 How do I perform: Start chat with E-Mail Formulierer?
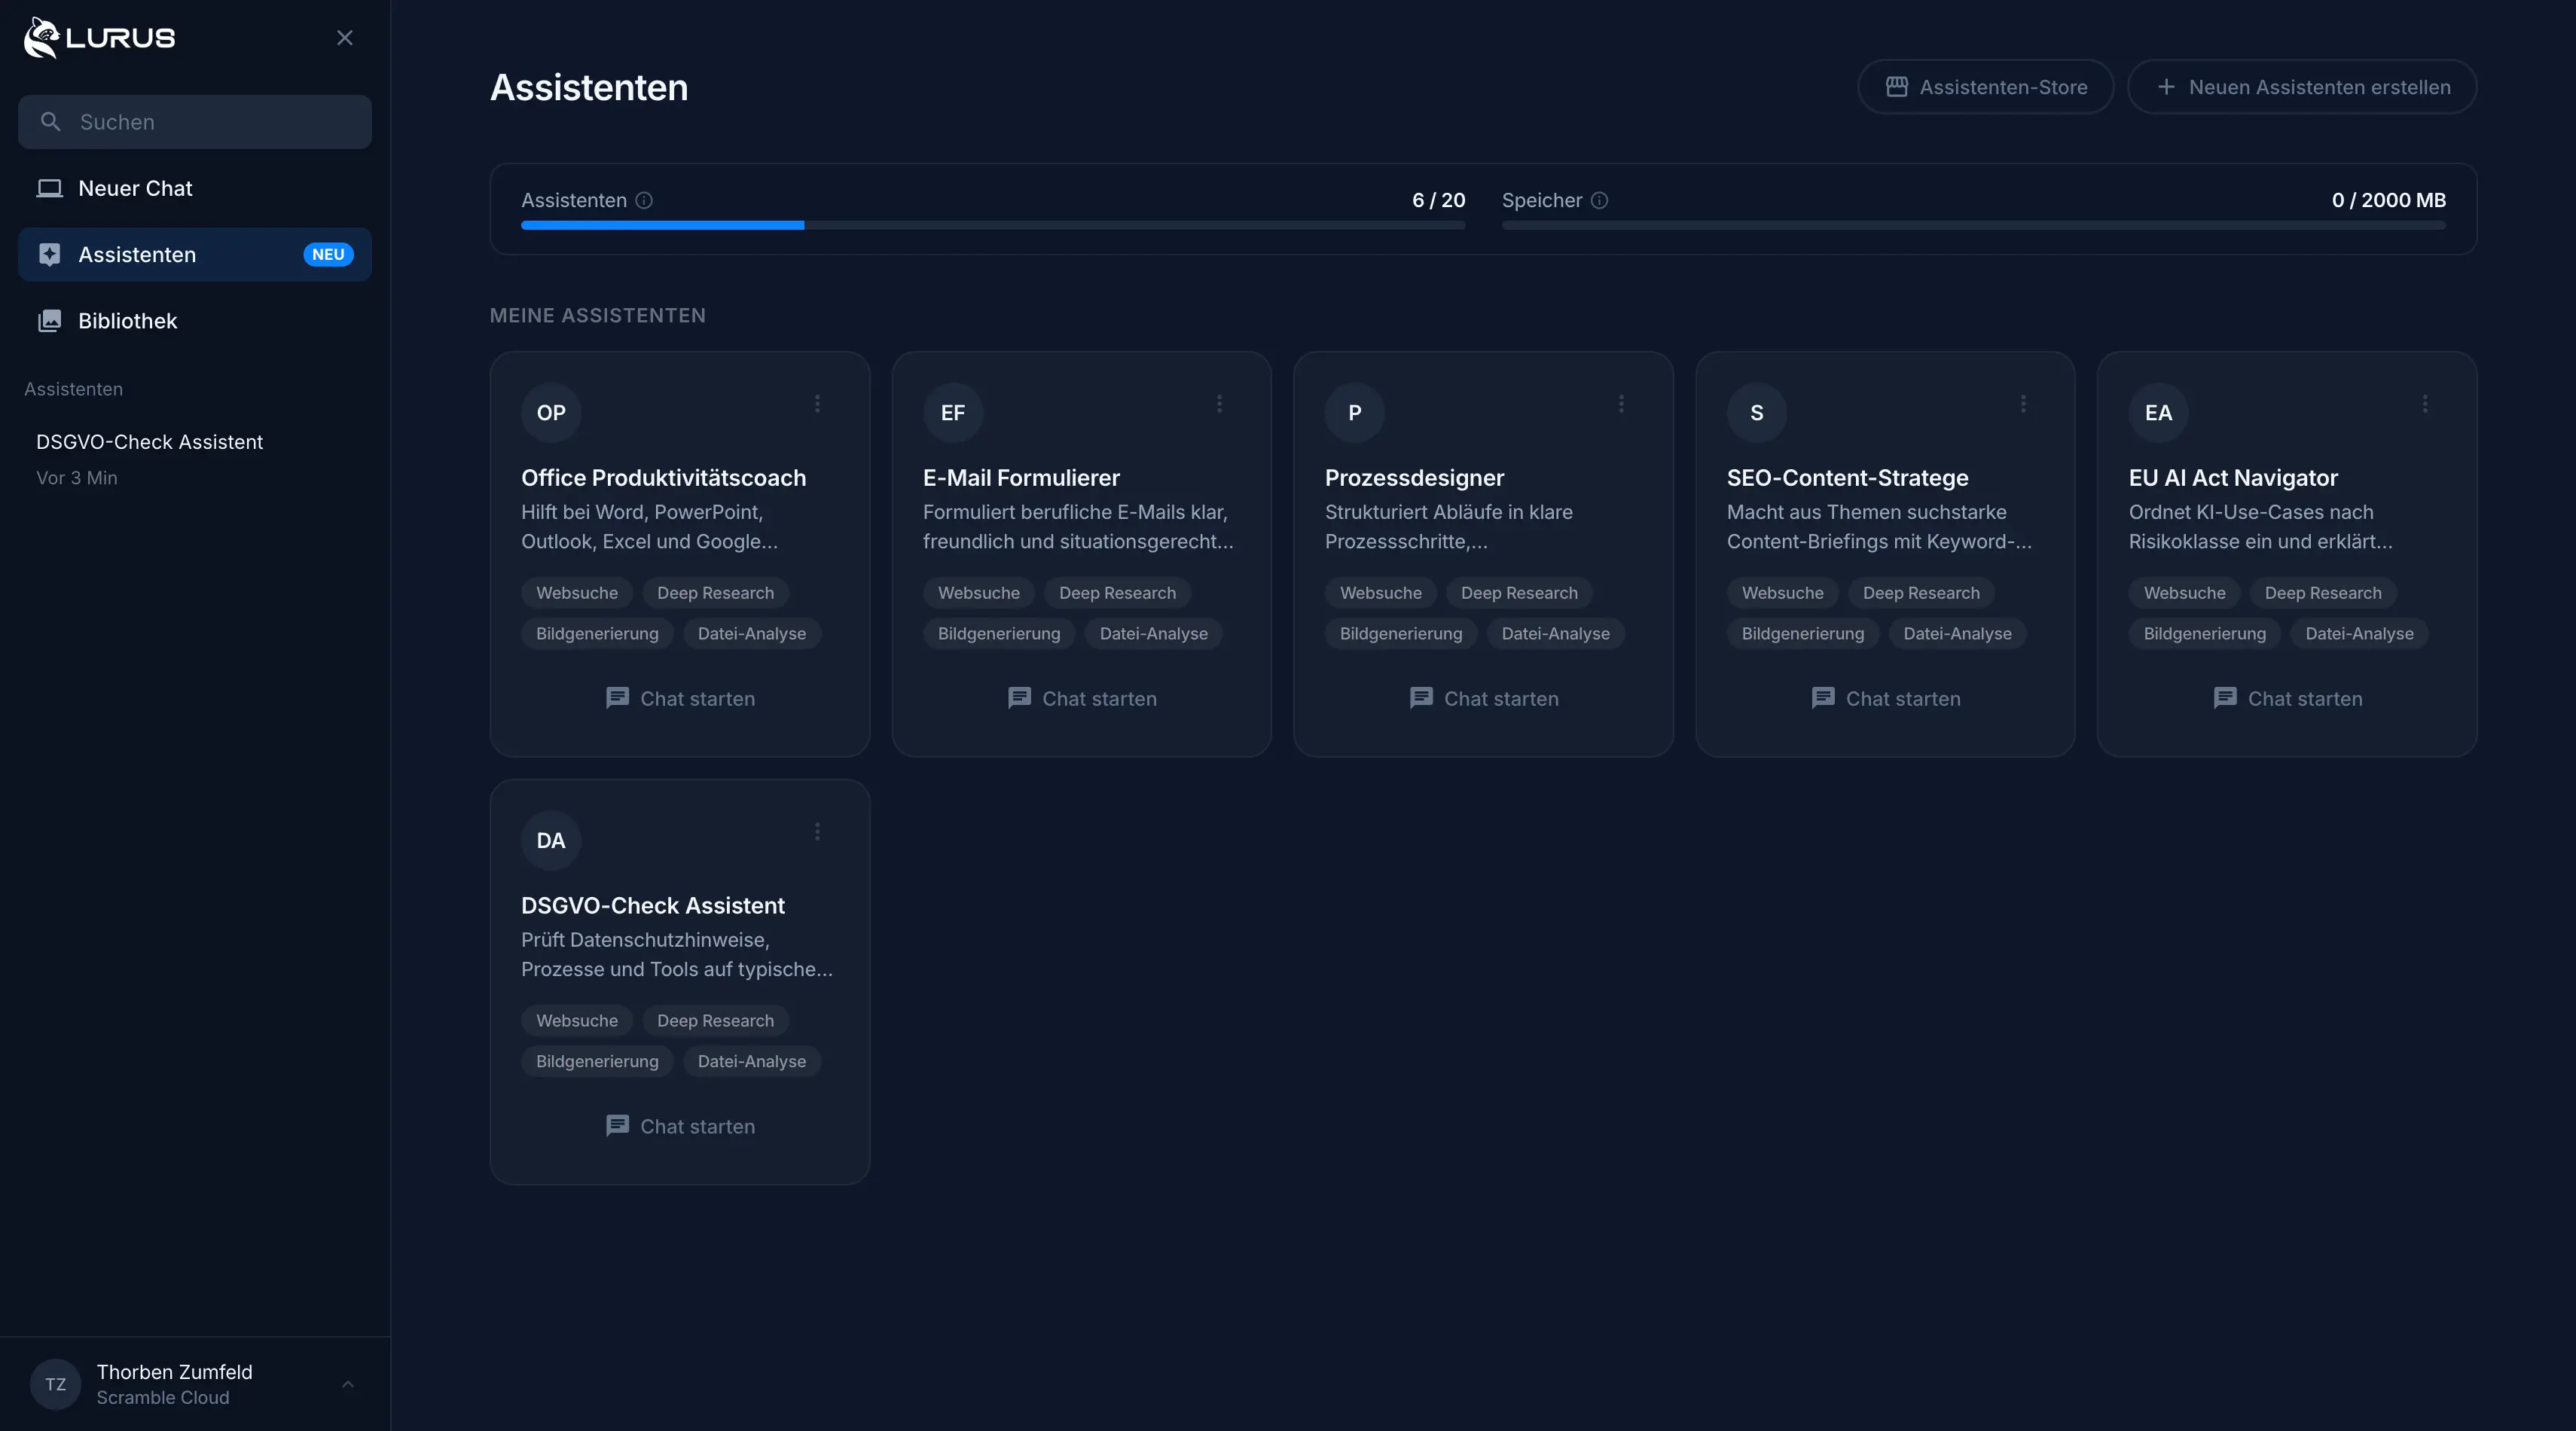tap(1082, 698)
